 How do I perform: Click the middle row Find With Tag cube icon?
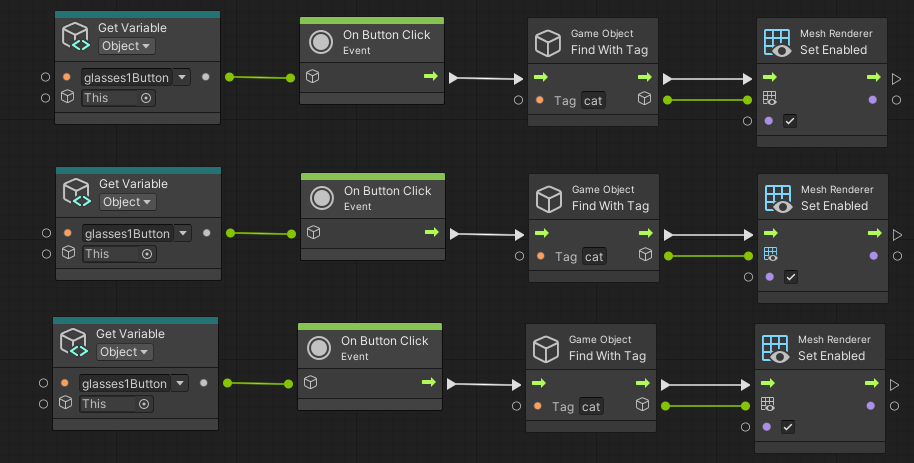pos(549,198)
